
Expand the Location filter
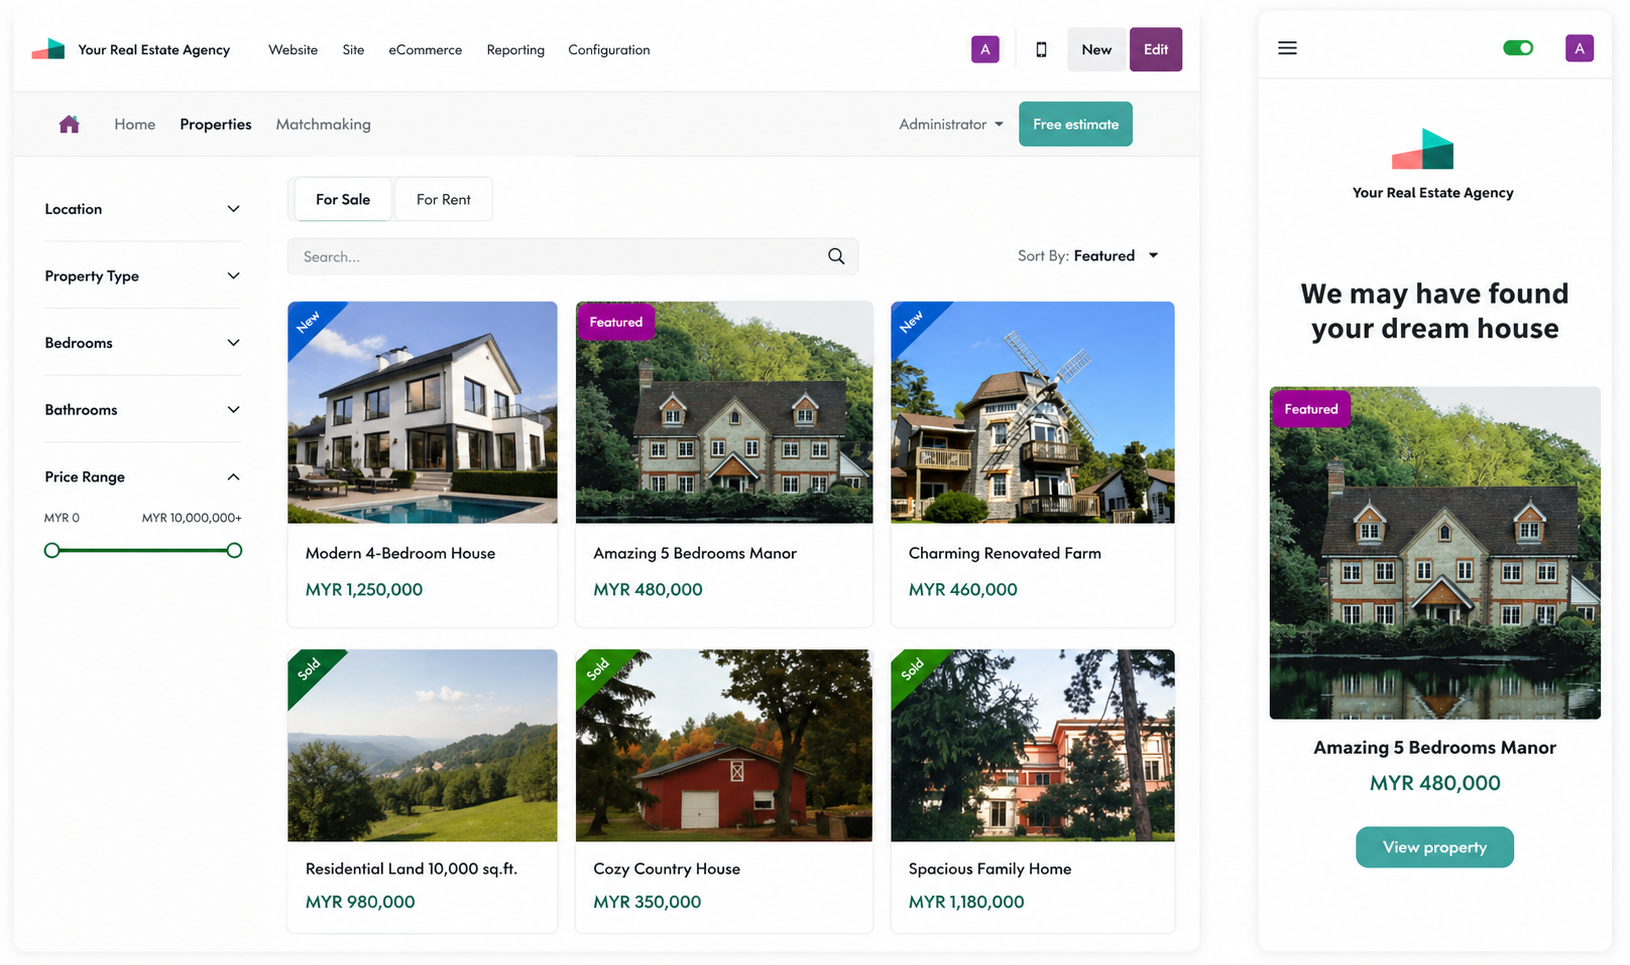[x=233, y=209]
